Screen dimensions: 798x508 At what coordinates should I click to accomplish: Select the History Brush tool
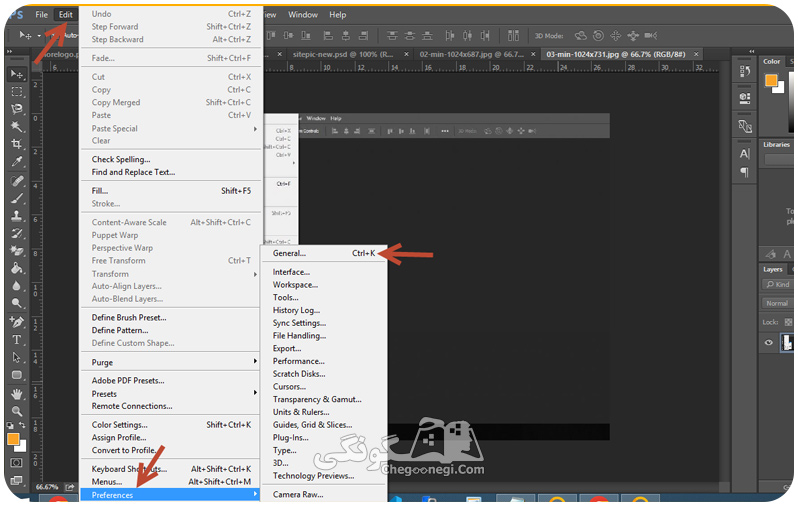click(x=17, y=234)
